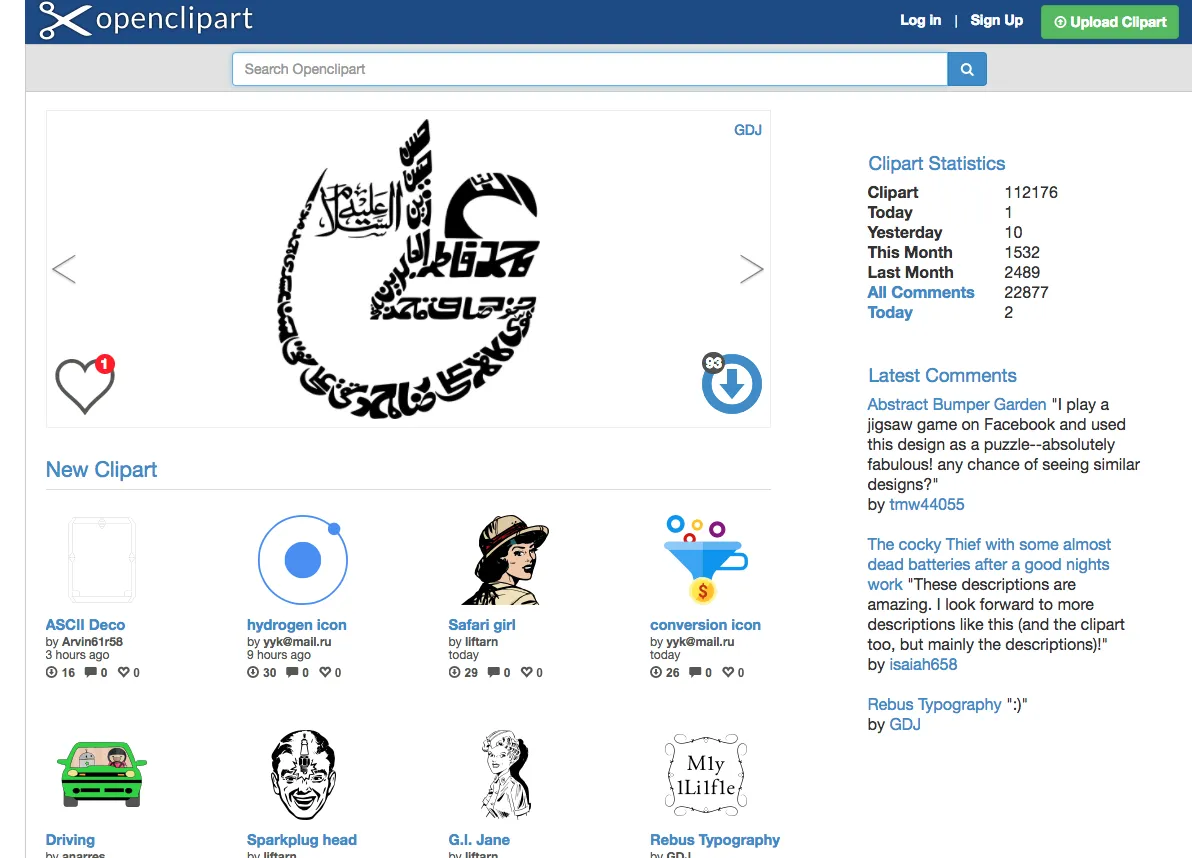The image size is (1192, 858).
Task: Open the conversion icon funnel thumbnail
Action: pos(705,560)
